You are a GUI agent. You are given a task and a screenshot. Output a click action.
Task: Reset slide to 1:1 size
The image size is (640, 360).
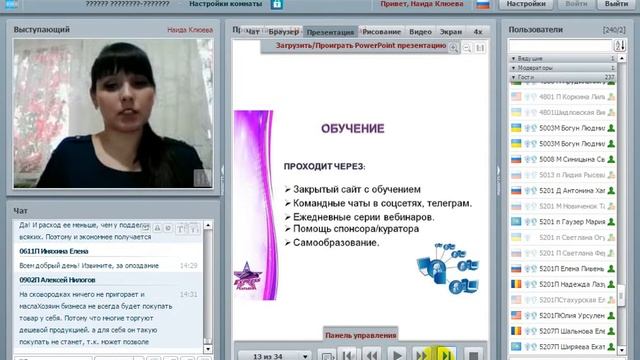coord(480,48)
